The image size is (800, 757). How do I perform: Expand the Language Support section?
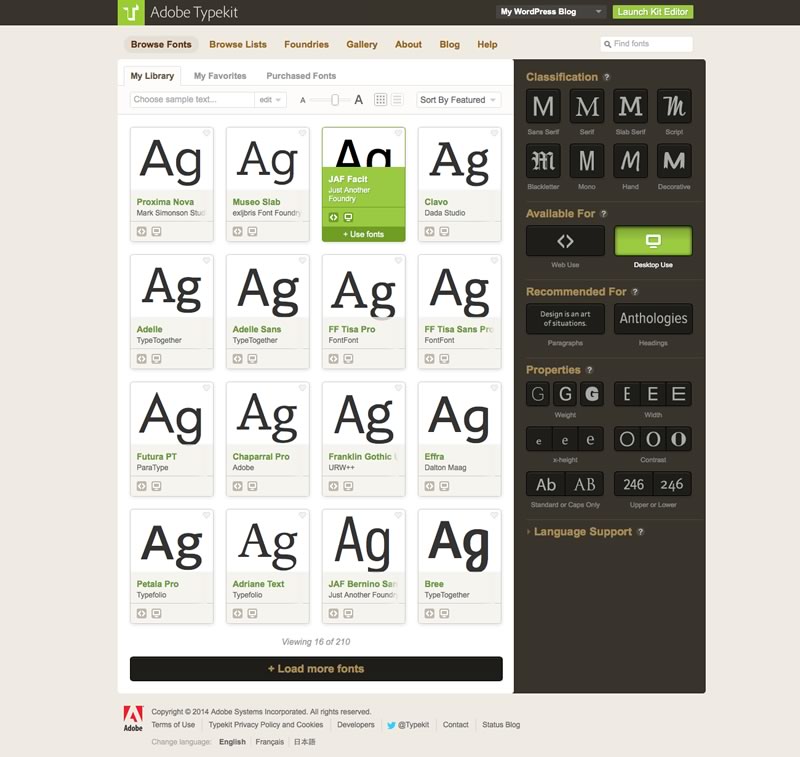pos(583,532)
